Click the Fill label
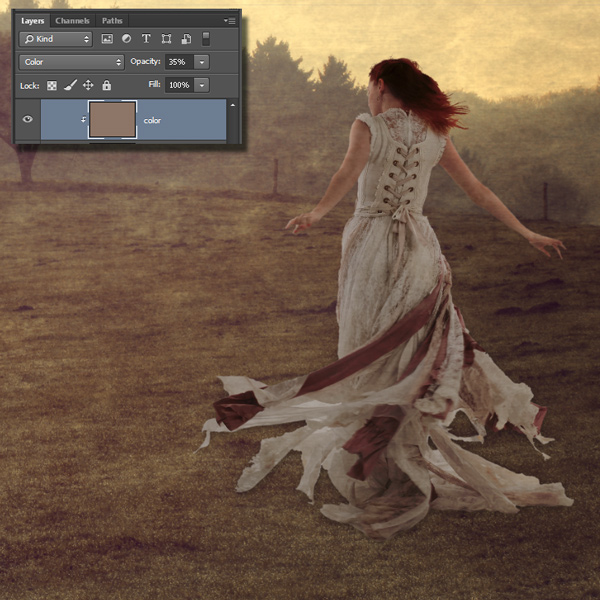 (154, 84)
